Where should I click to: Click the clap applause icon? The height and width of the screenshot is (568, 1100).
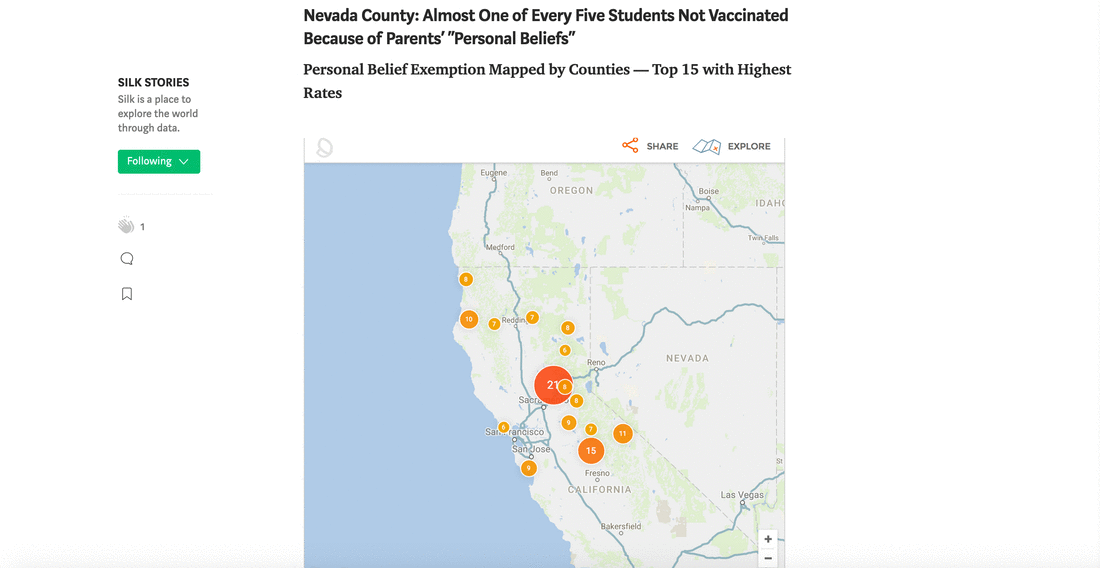coord(126,226)
